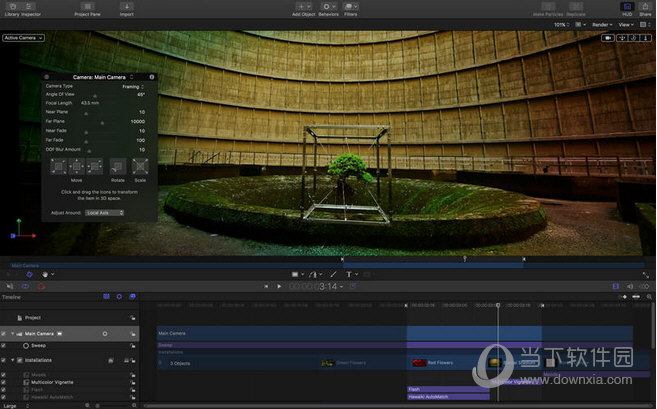Click the camera view icon in the canvas

[608, 38]
